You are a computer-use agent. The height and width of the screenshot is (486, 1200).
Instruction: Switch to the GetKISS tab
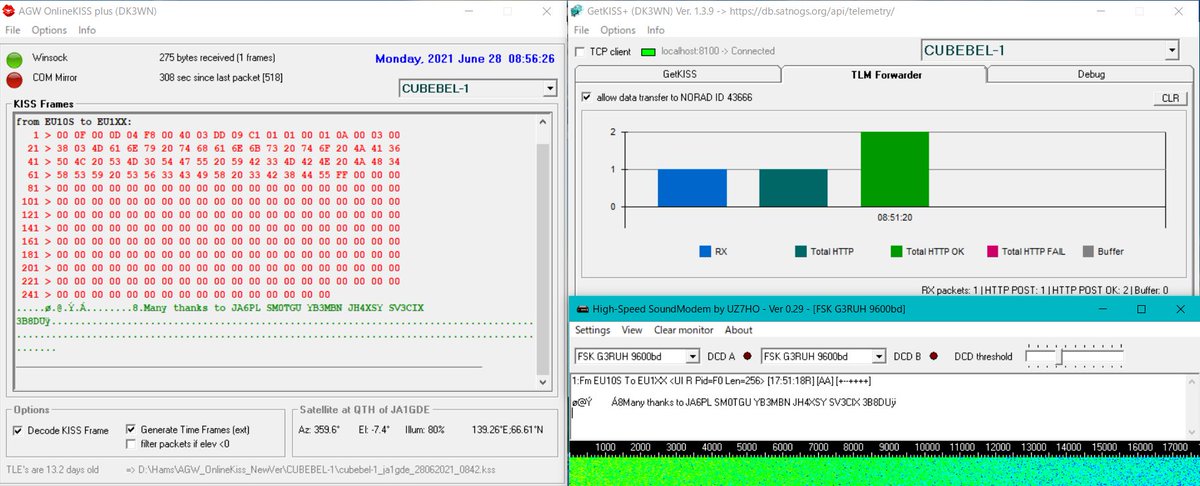pos(677,74)
